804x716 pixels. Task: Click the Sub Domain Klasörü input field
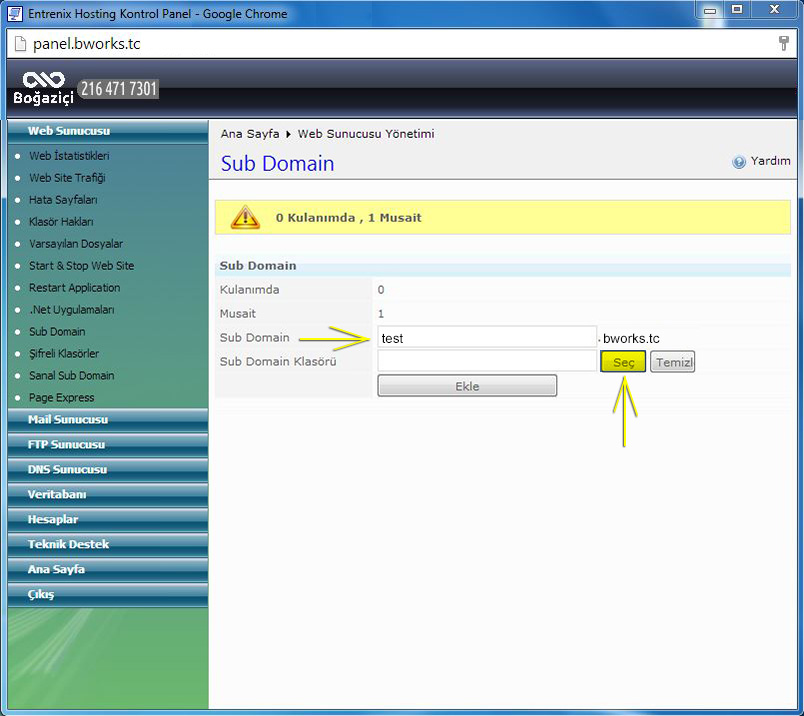coord(486,361)
